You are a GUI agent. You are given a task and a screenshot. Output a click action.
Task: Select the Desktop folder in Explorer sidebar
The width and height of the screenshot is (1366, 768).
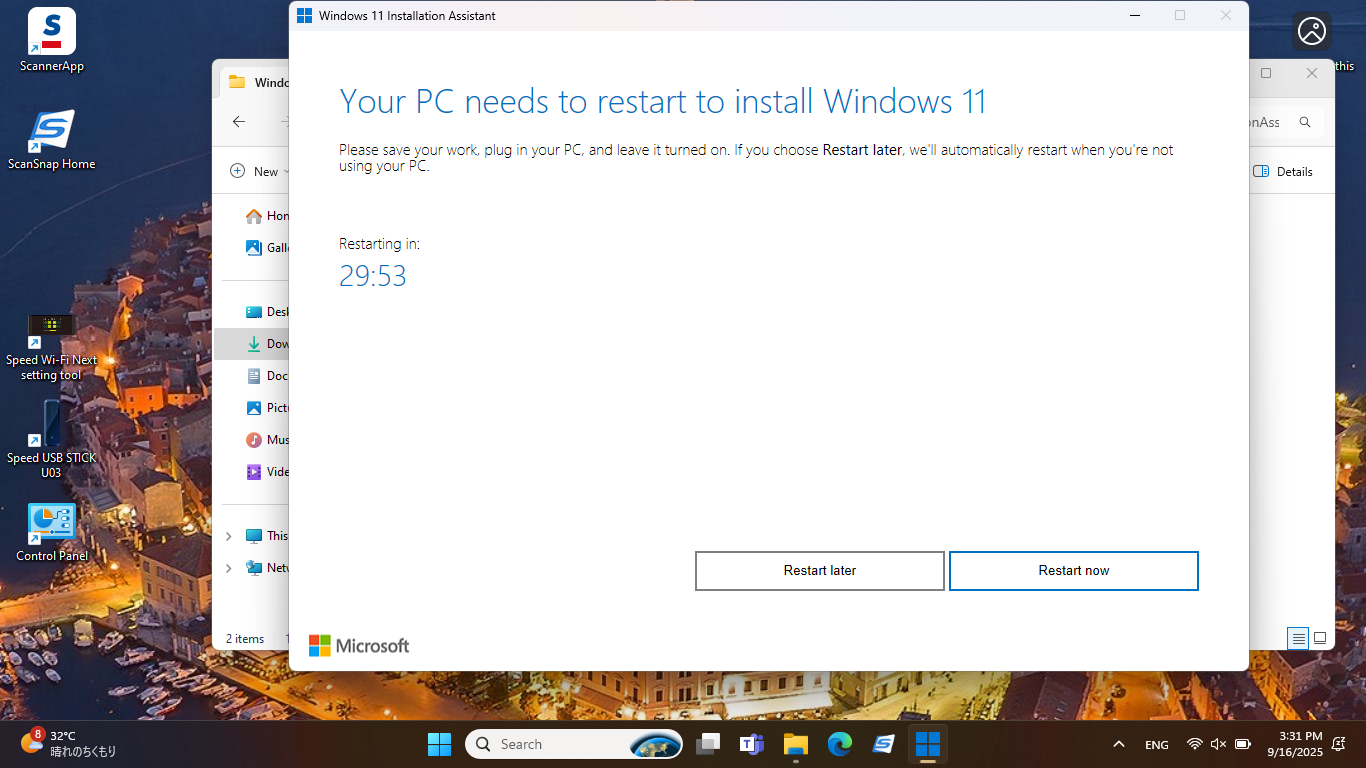click(x=268, y=312)
